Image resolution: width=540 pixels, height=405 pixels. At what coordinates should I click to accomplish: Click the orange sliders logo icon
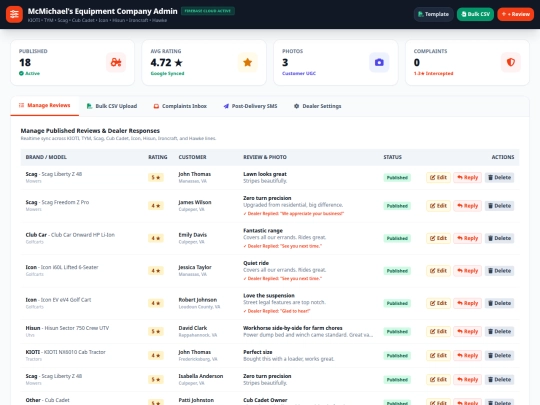[14, 14]
